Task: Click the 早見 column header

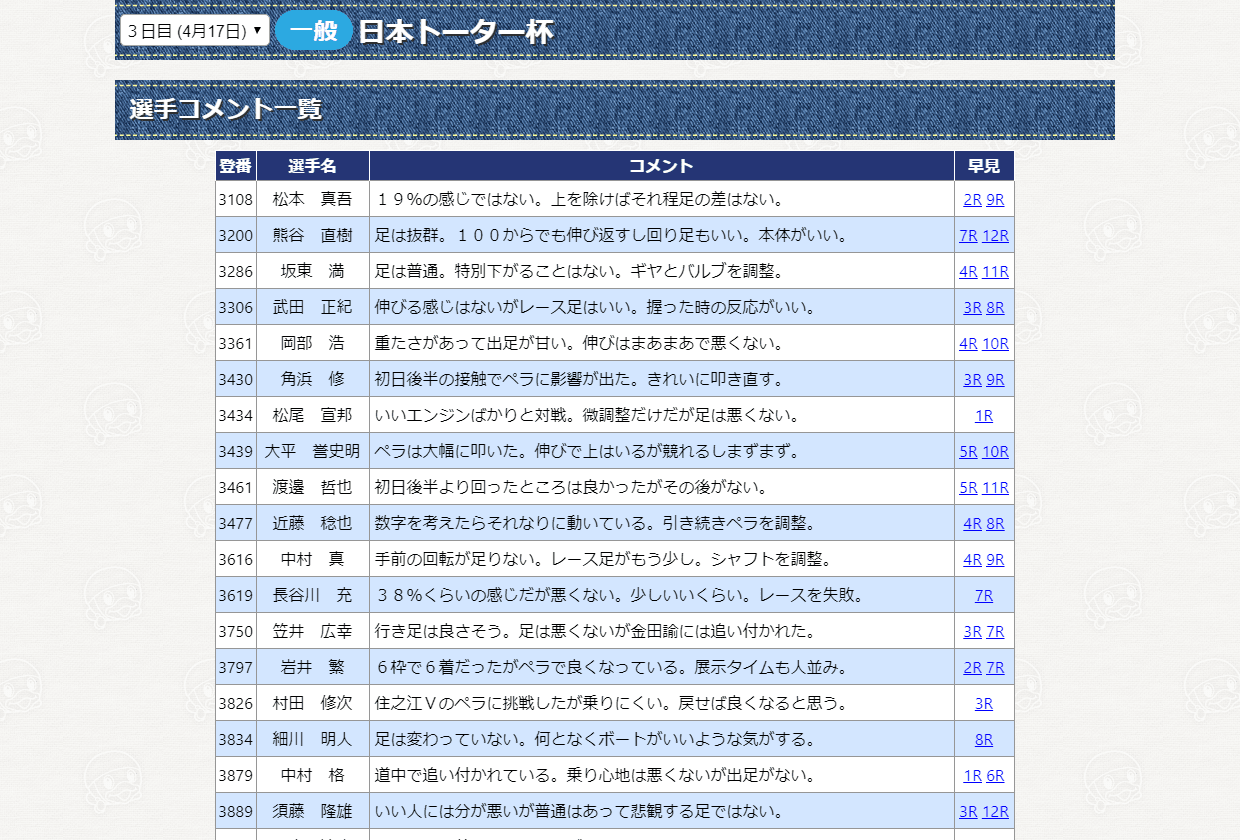Action: (984, 166)
